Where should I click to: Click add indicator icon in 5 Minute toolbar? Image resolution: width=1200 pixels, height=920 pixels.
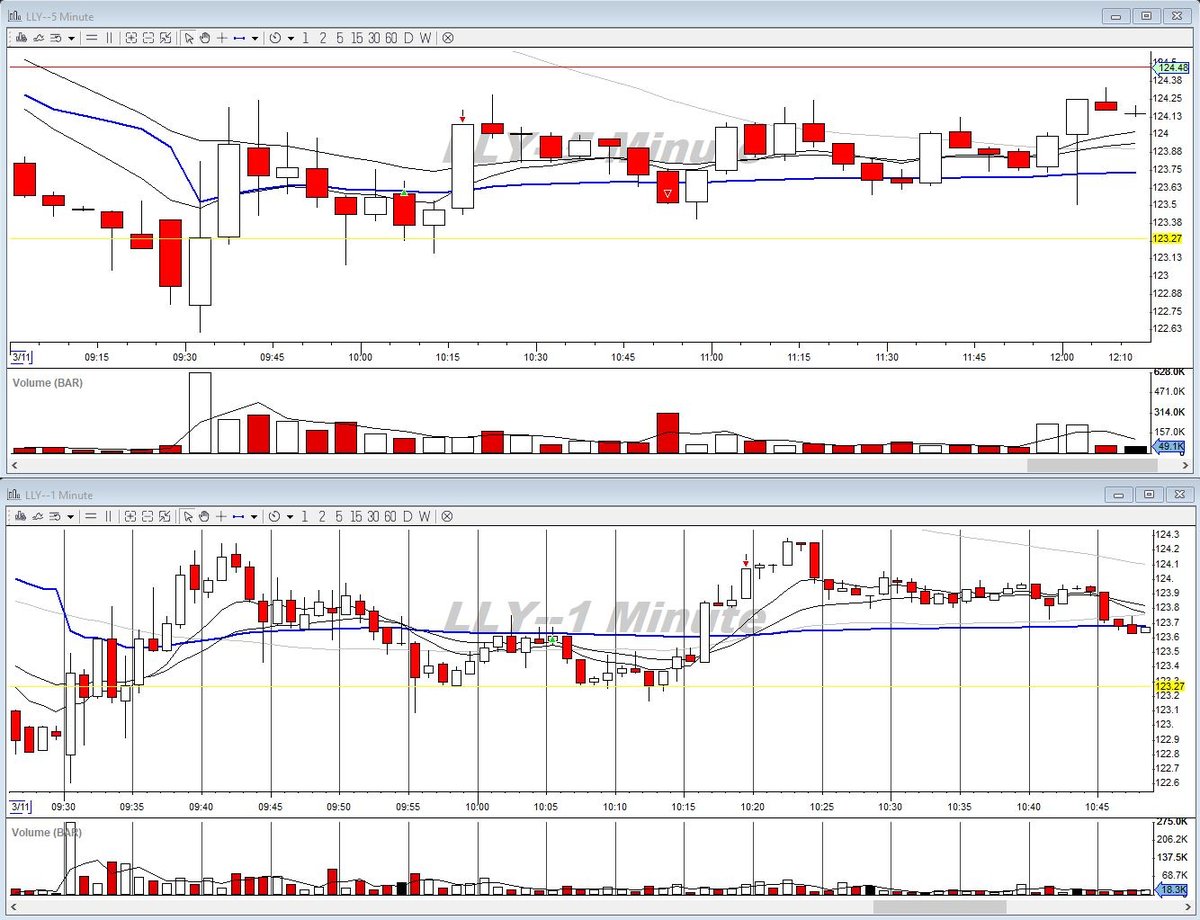[38, 38]
